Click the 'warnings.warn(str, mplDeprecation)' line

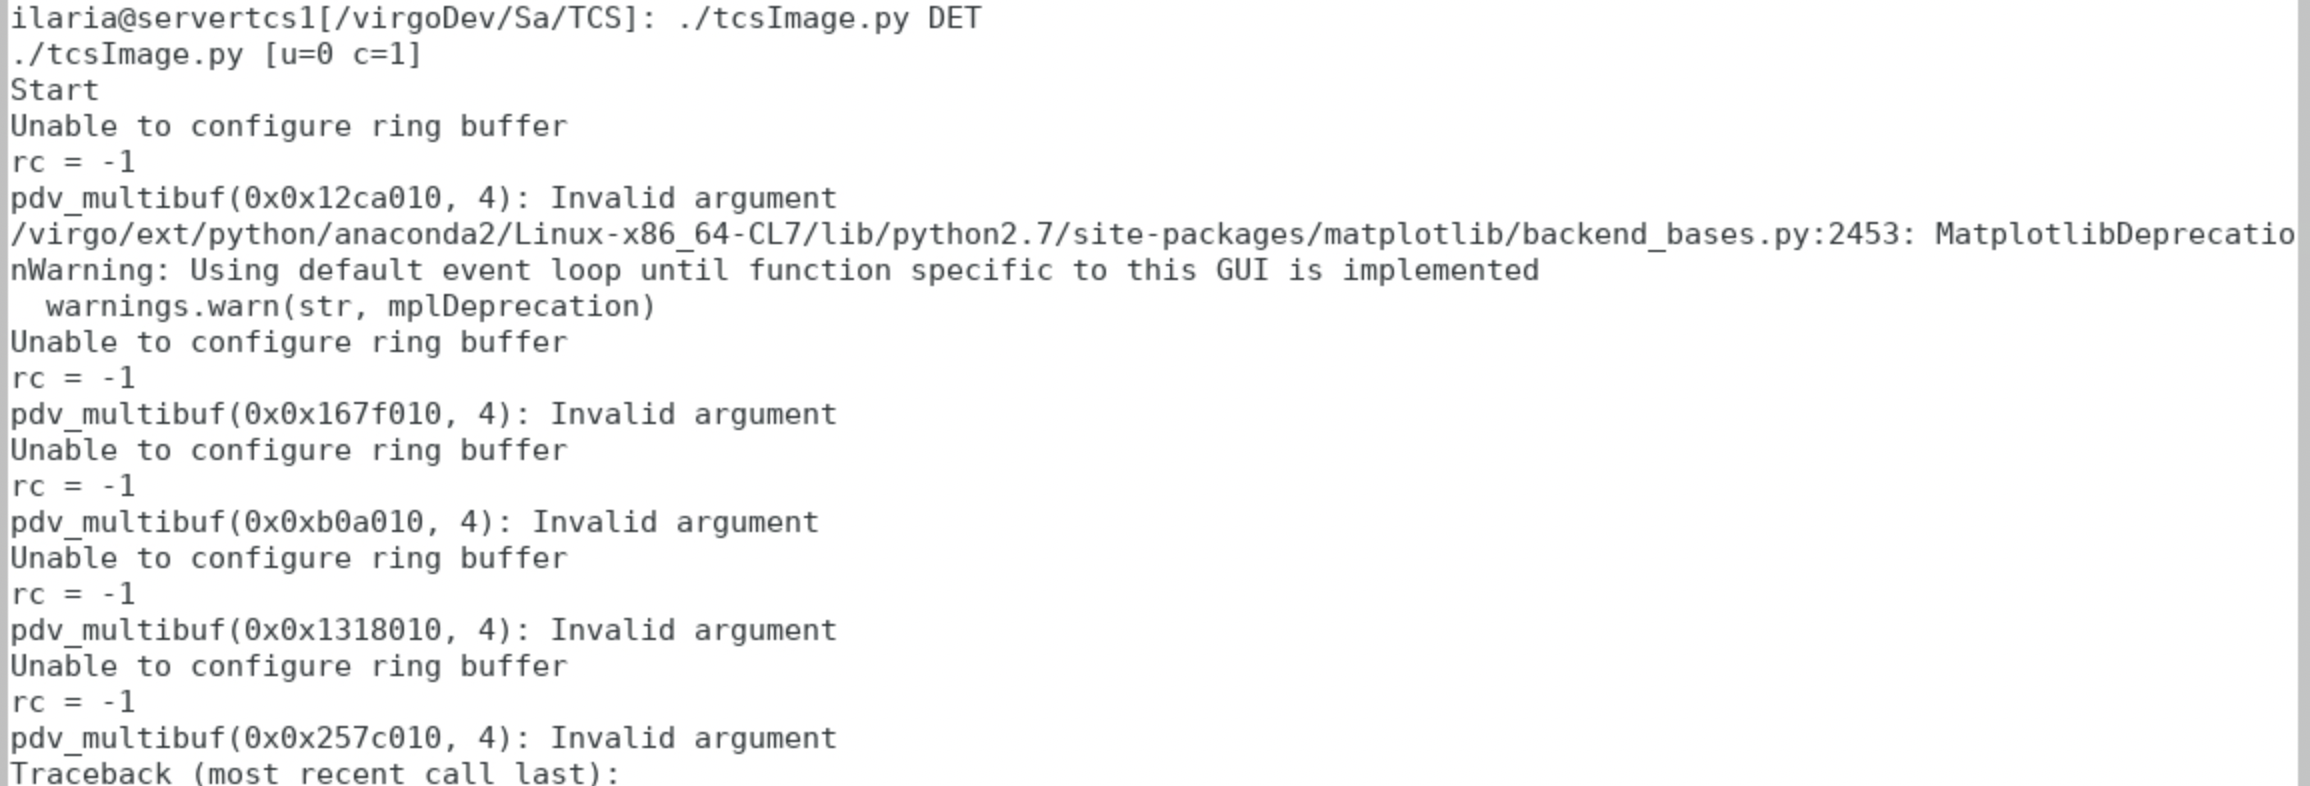click(x=350, y=306)
